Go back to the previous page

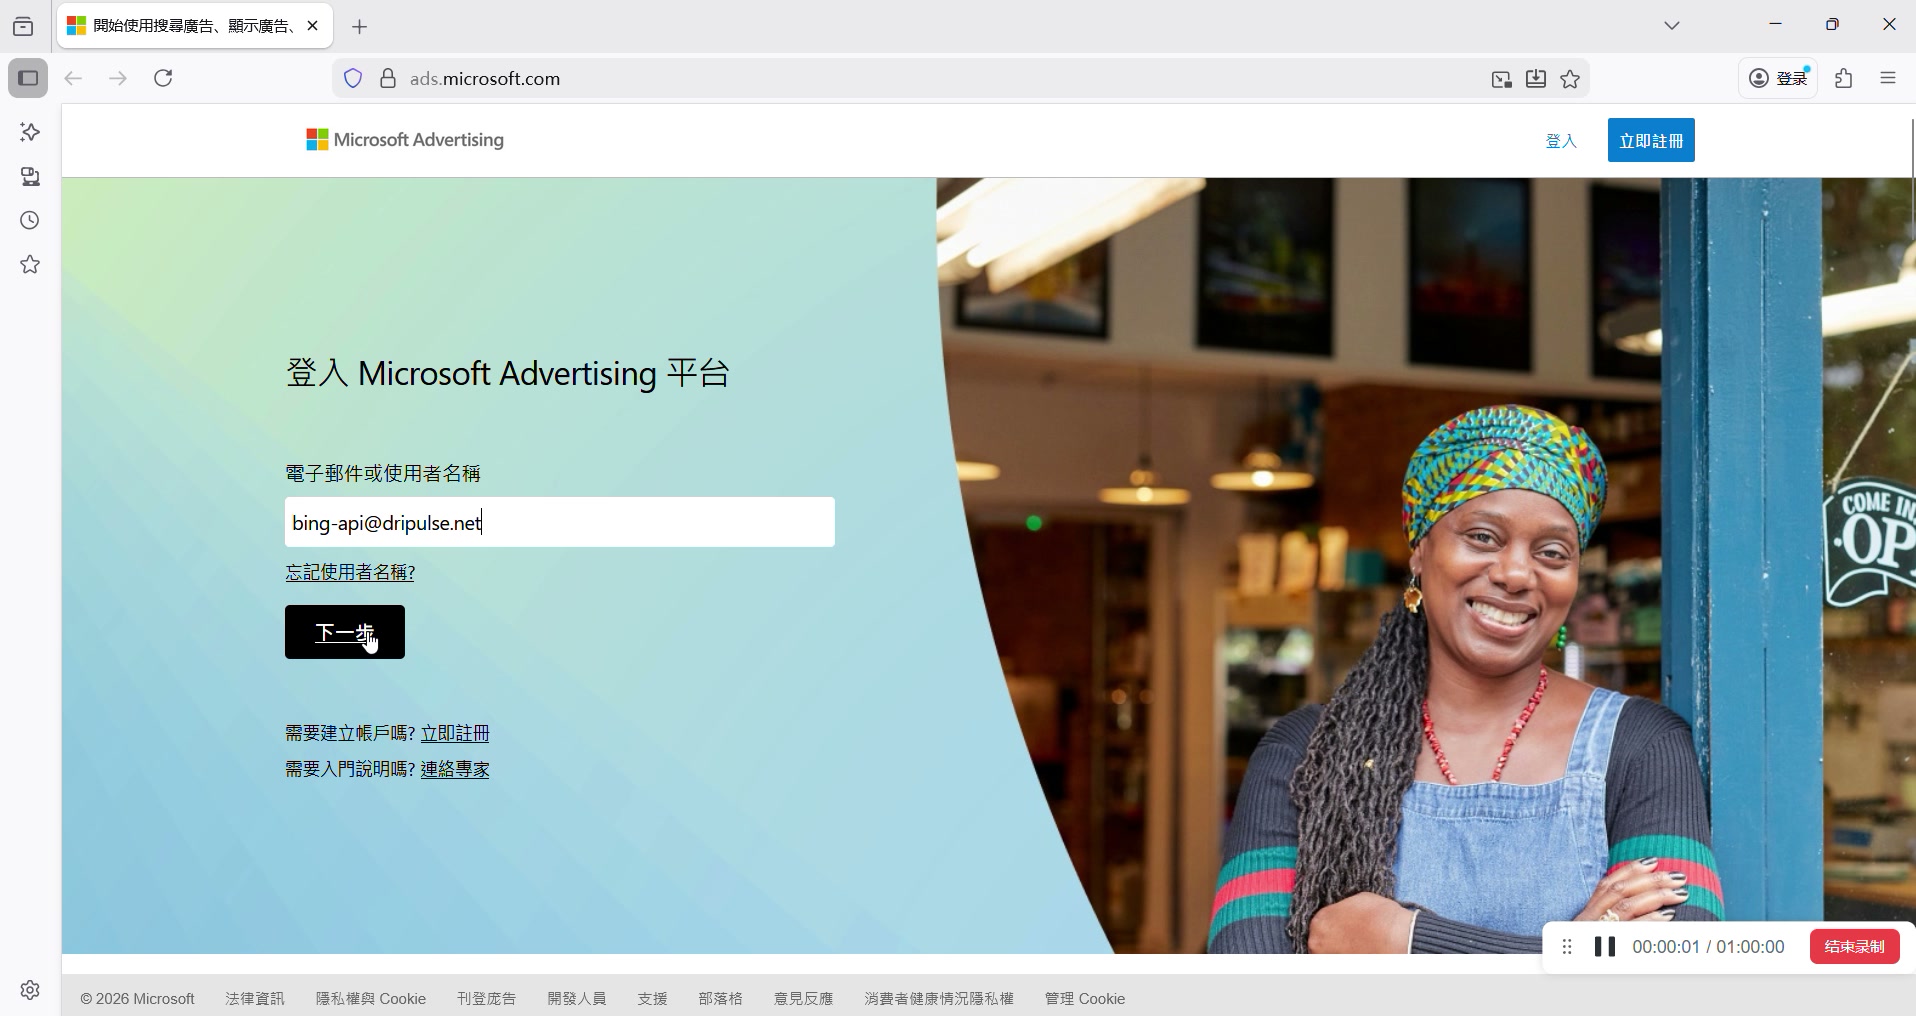pyautogui.click(x=73, y=78)
